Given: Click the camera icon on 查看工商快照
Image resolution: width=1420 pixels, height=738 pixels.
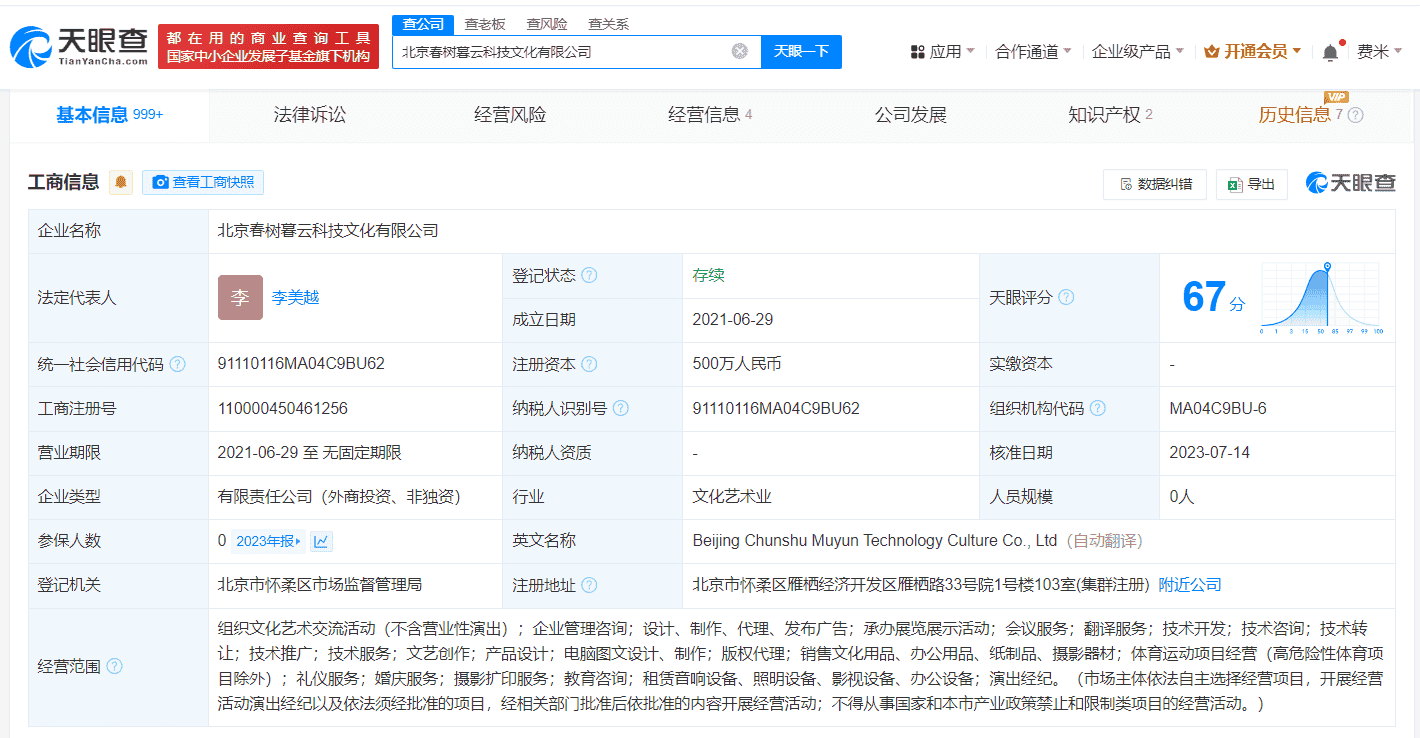Looking at the screenshot, I should point(160,182).
